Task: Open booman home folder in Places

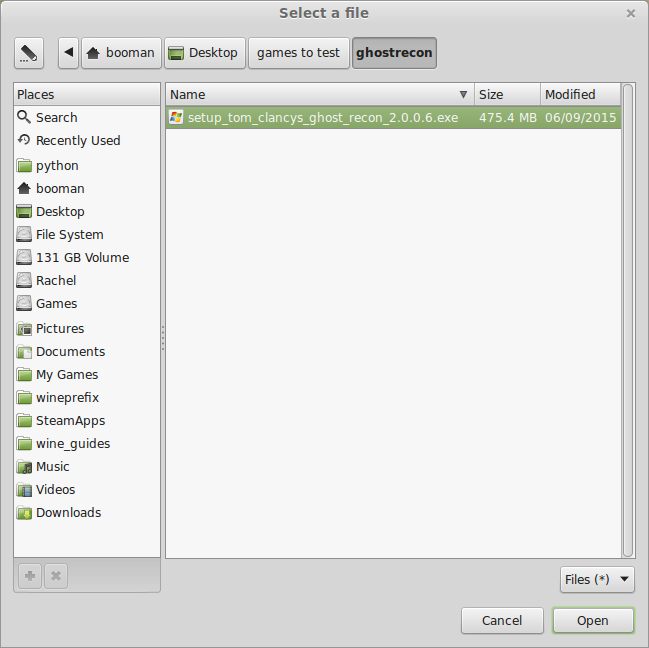Action: click(87, 189)
